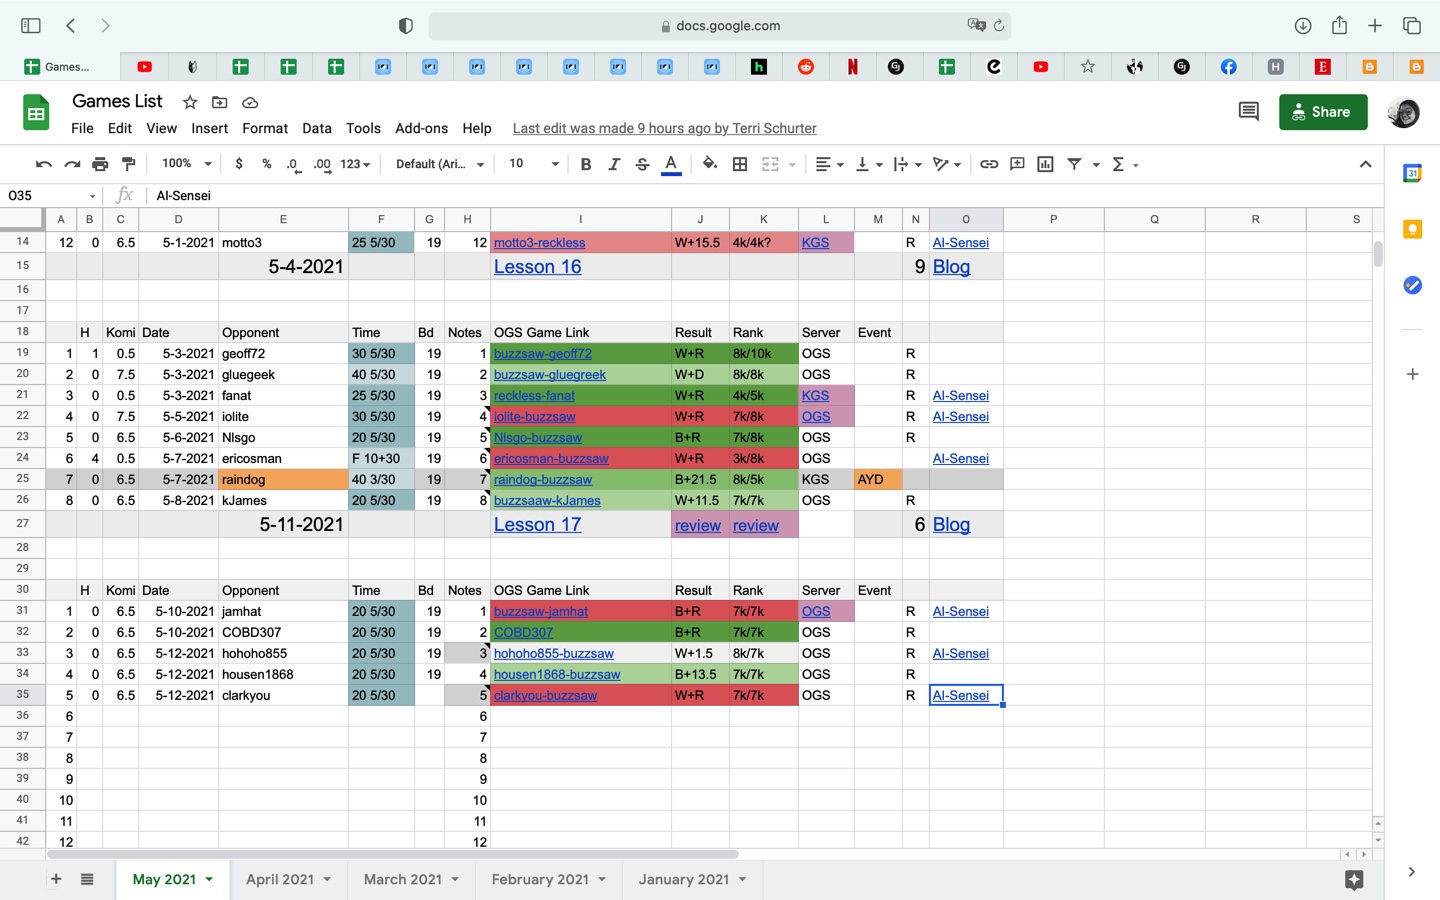
Task: Insert a chart from the toolbar
Action: coord(1044,164)
